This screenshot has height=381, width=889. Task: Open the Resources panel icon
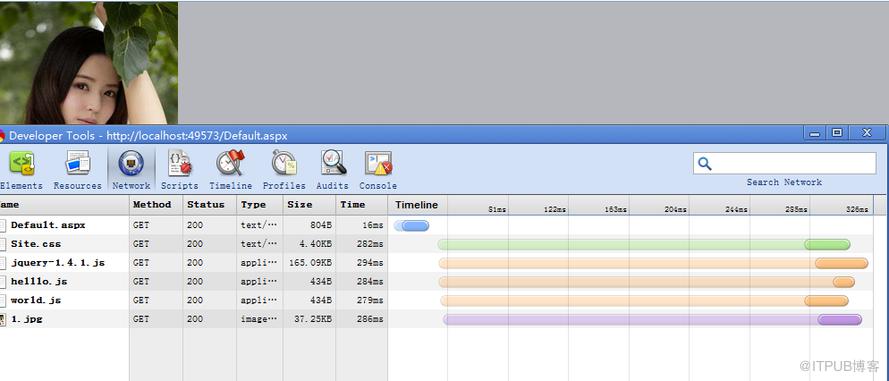(x=78, y=163)
